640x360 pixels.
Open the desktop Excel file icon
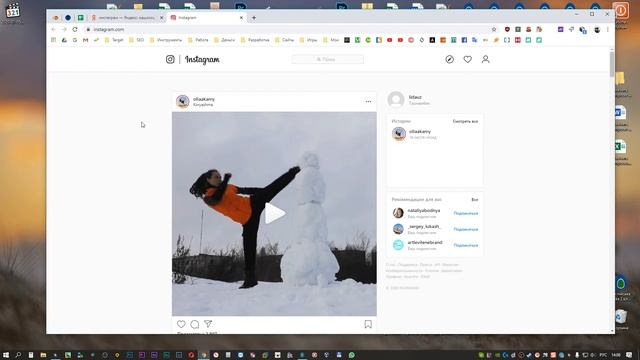click(620, 147)
